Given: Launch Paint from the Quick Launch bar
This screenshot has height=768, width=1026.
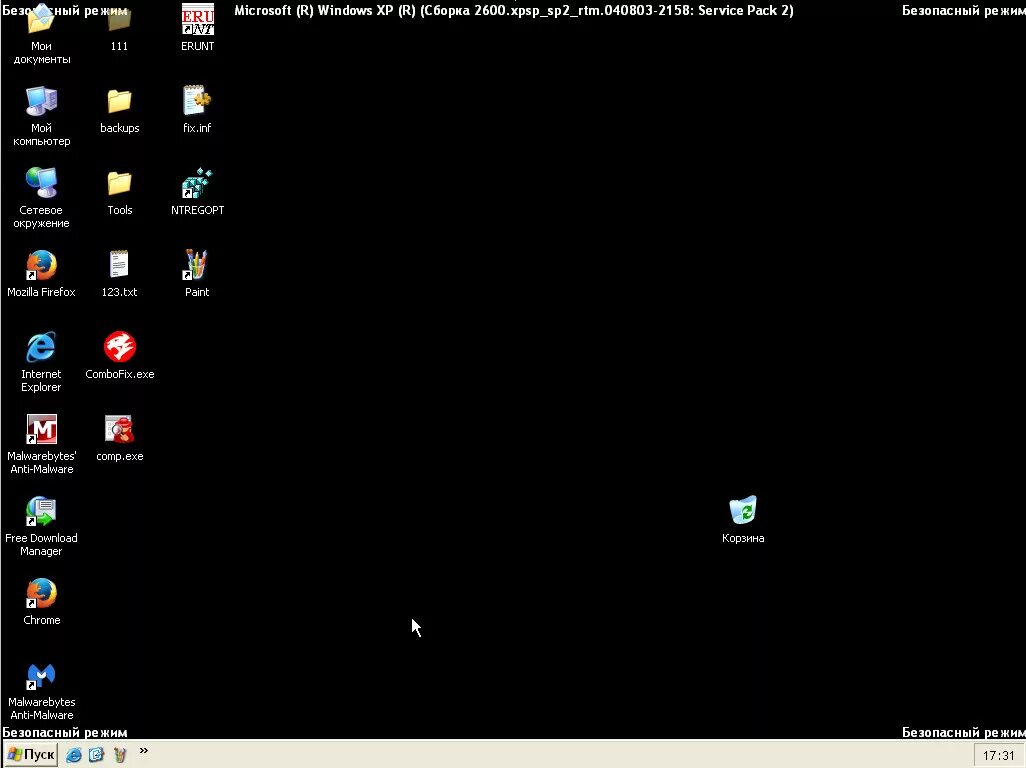Looking at the screenshot, I should (x=119, y=755).
